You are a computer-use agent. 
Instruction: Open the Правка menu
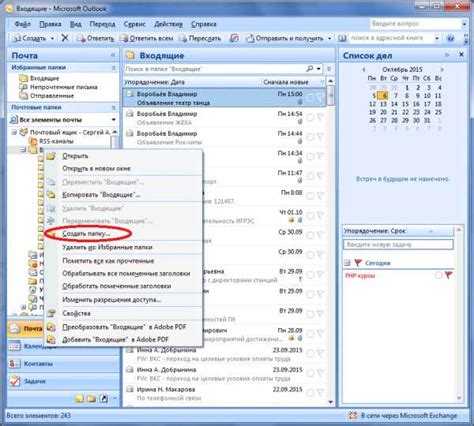pos(50,24)
